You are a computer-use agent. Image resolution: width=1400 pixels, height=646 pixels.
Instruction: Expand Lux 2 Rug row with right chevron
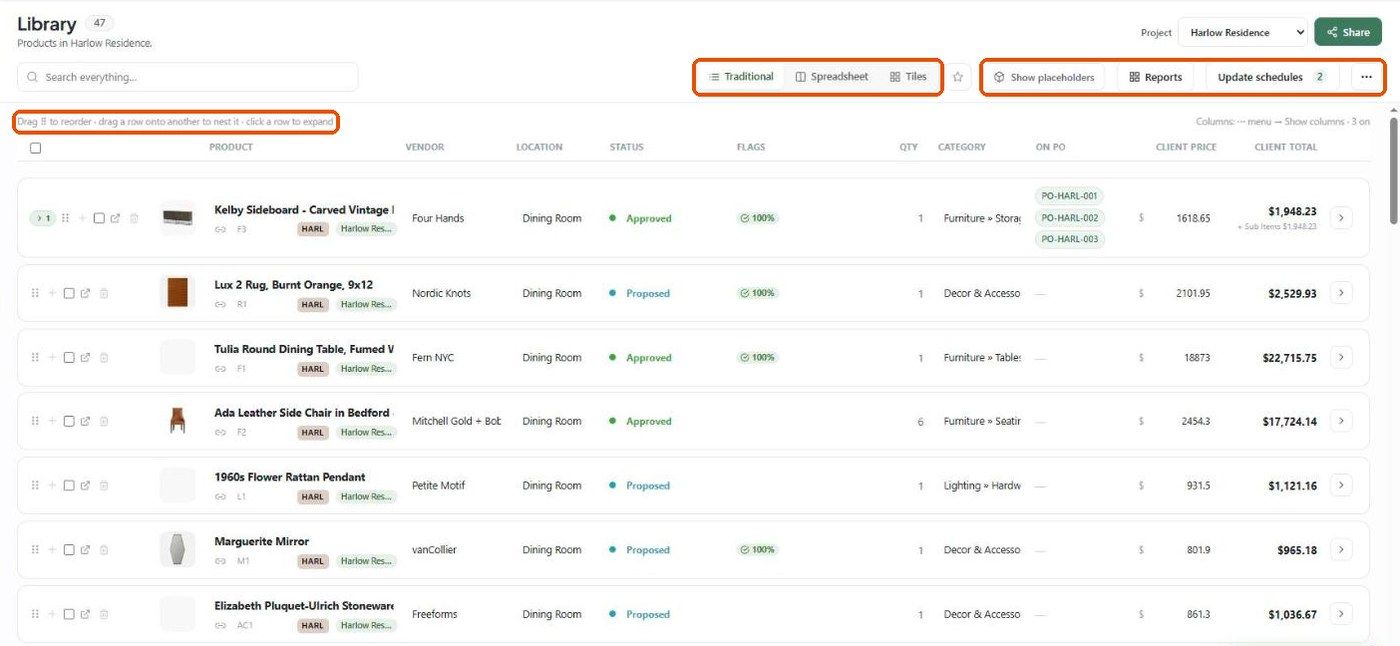1341,293
